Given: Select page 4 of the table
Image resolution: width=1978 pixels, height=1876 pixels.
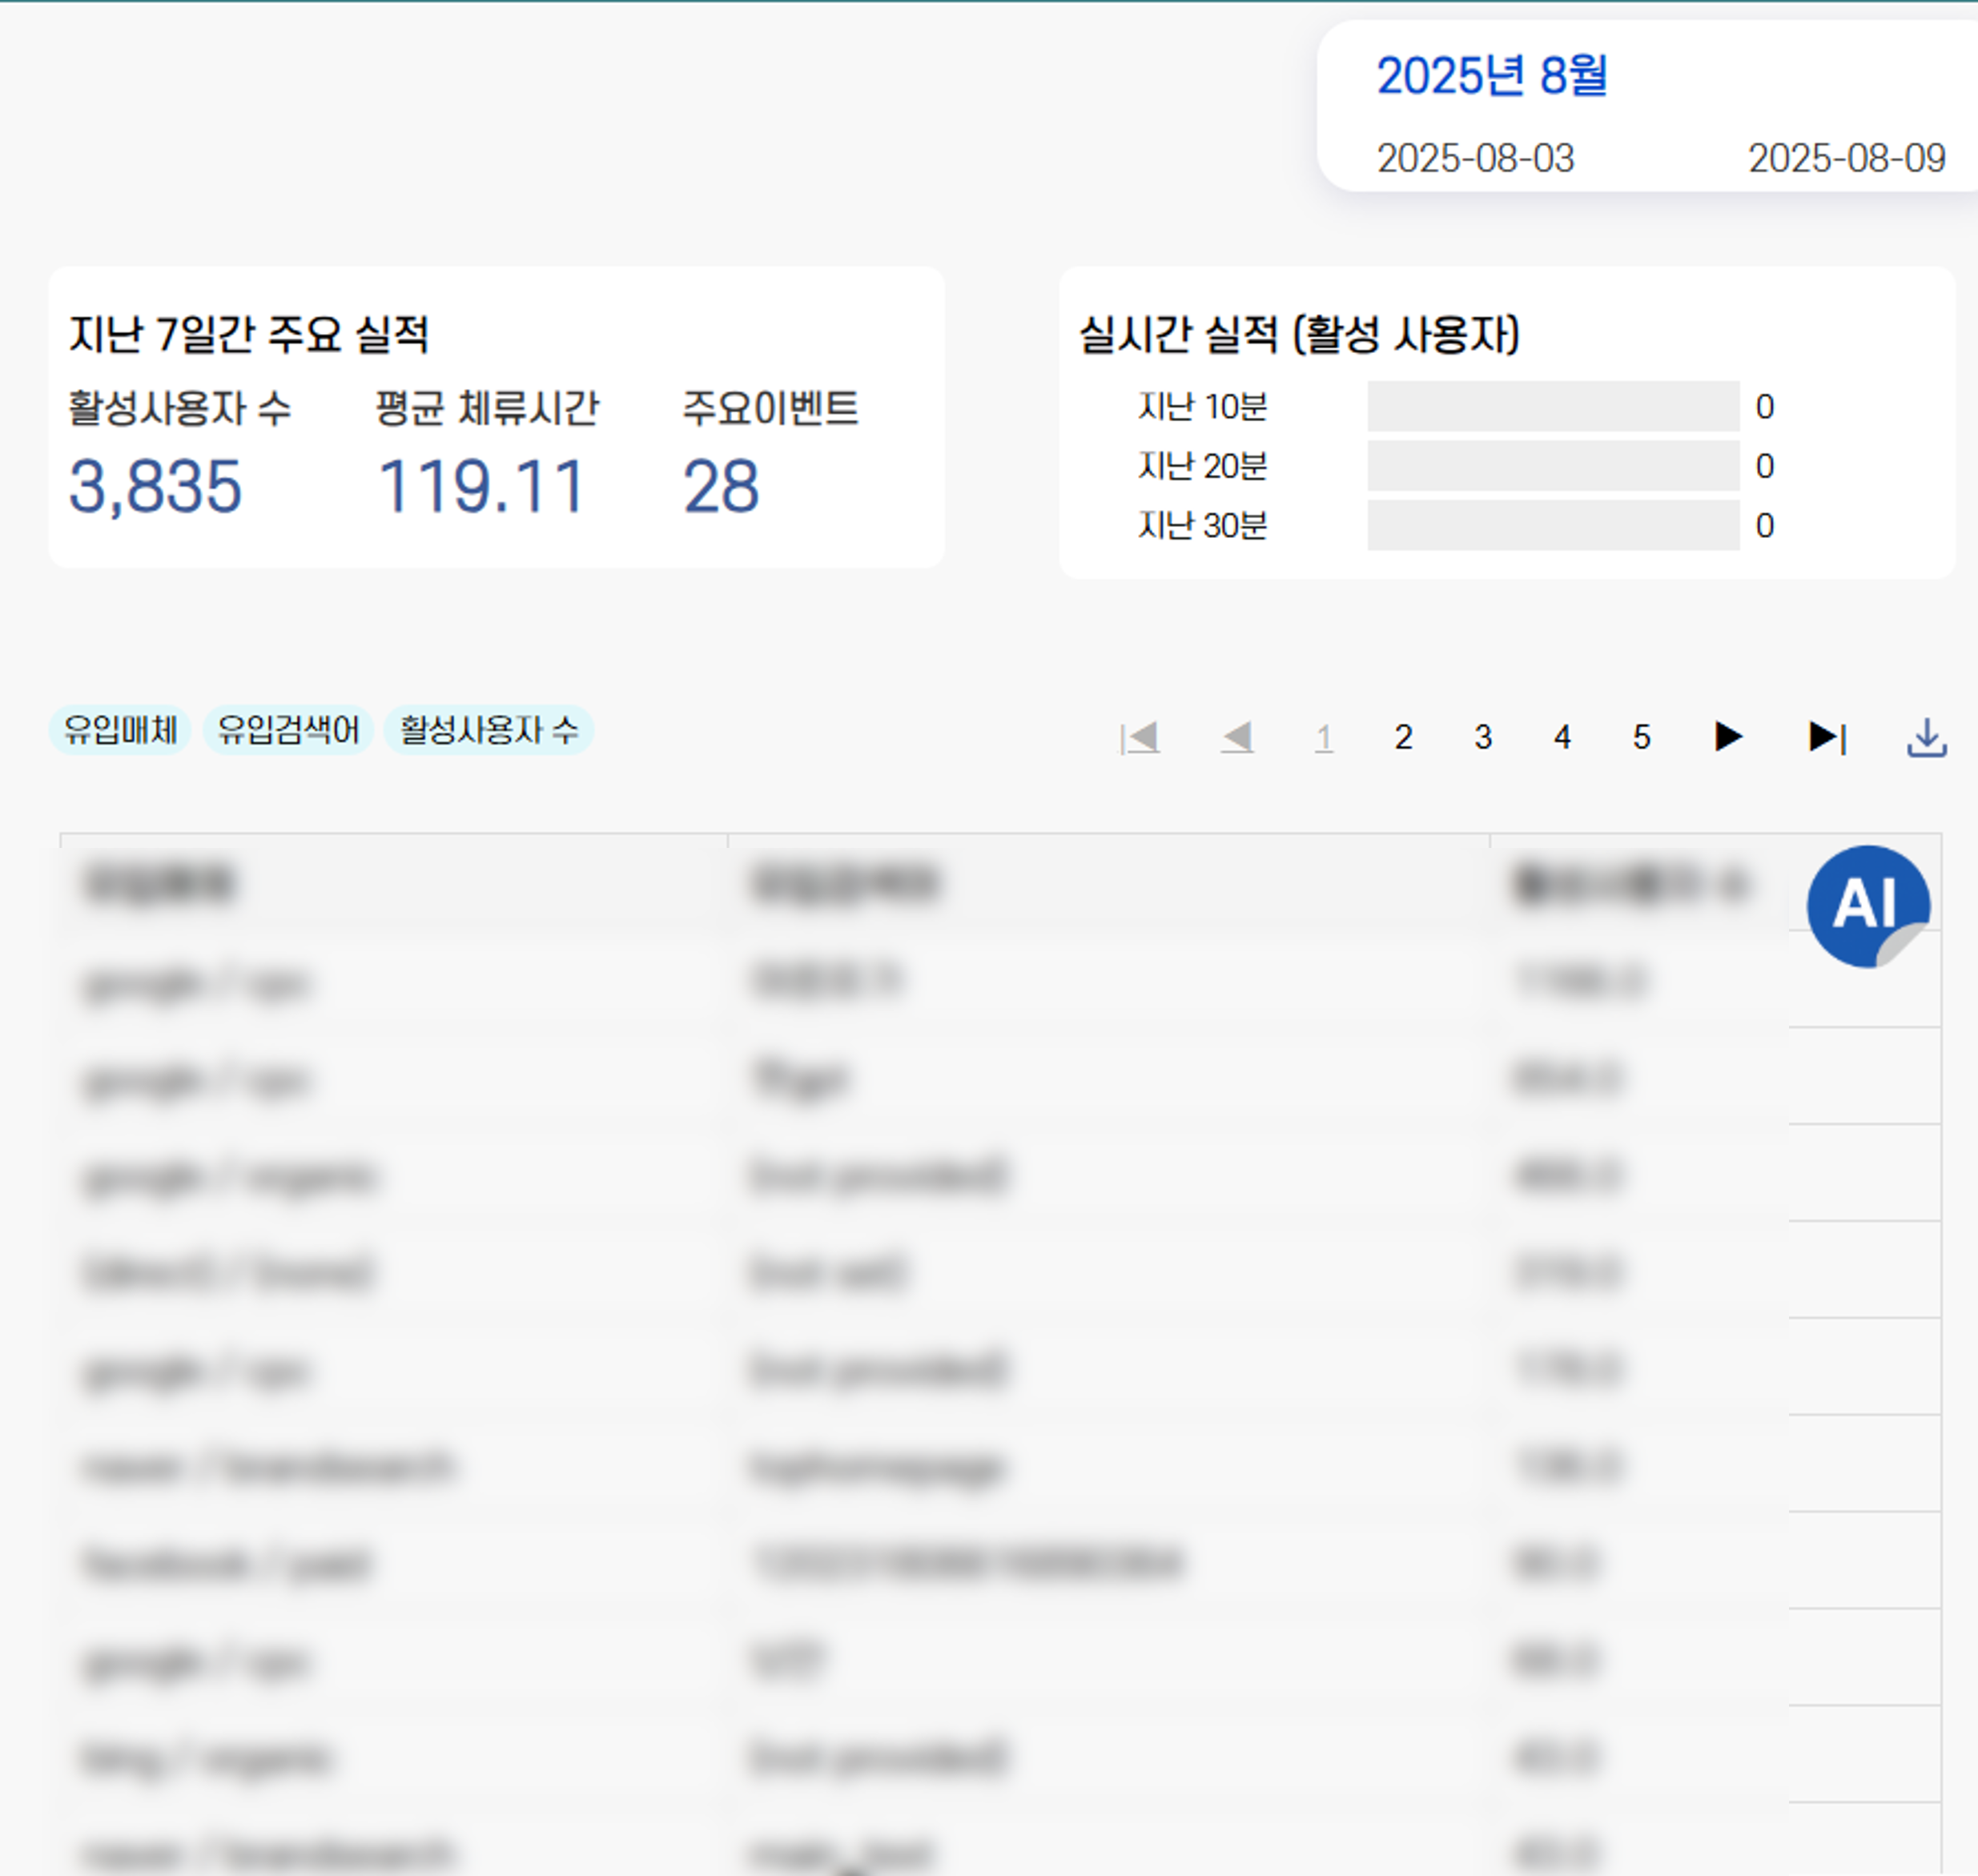Looking at the screenshot, I should click(x=1562, y=737).
